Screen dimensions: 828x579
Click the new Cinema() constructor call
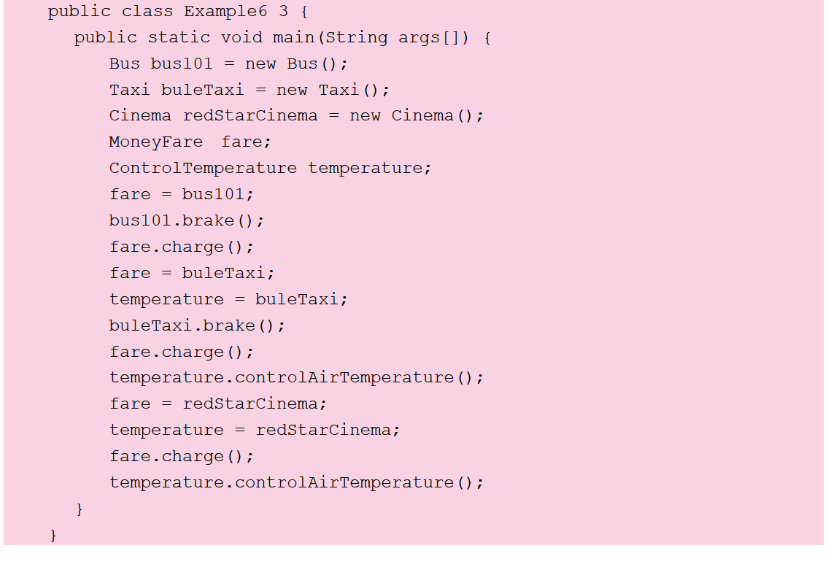point(416,116)
